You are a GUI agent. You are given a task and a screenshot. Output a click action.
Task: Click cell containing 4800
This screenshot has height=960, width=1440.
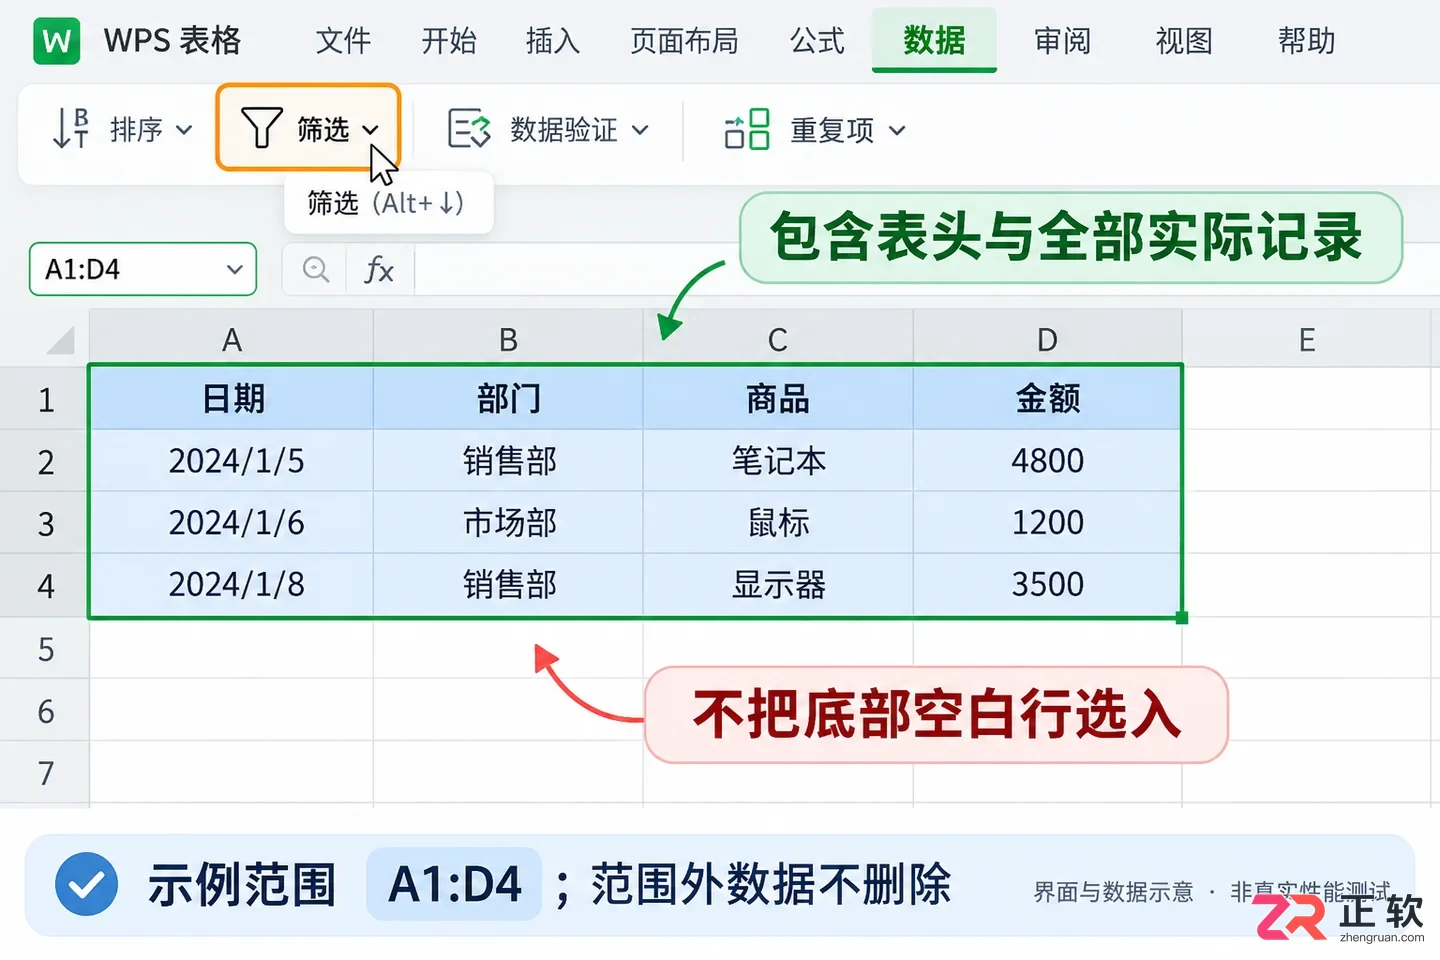click(x=1047, y=461)
